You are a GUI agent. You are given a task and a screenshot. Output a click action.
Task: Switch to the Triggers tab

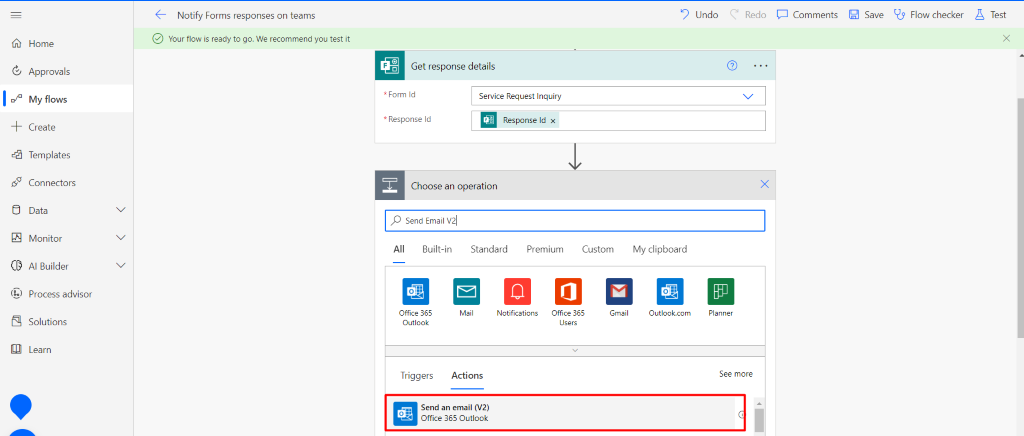[x=417, y=376]
